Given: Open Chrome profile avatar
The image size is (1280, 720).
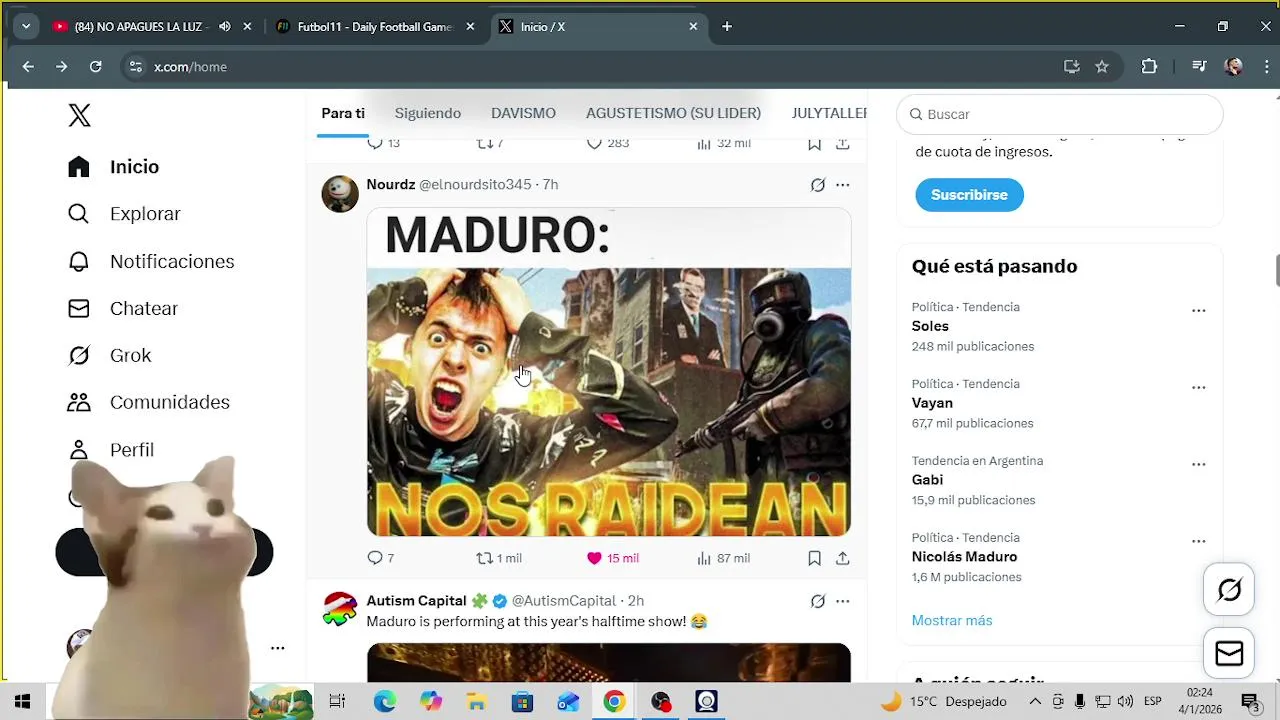Looking at the screenshot, I should pos(1234,67).
